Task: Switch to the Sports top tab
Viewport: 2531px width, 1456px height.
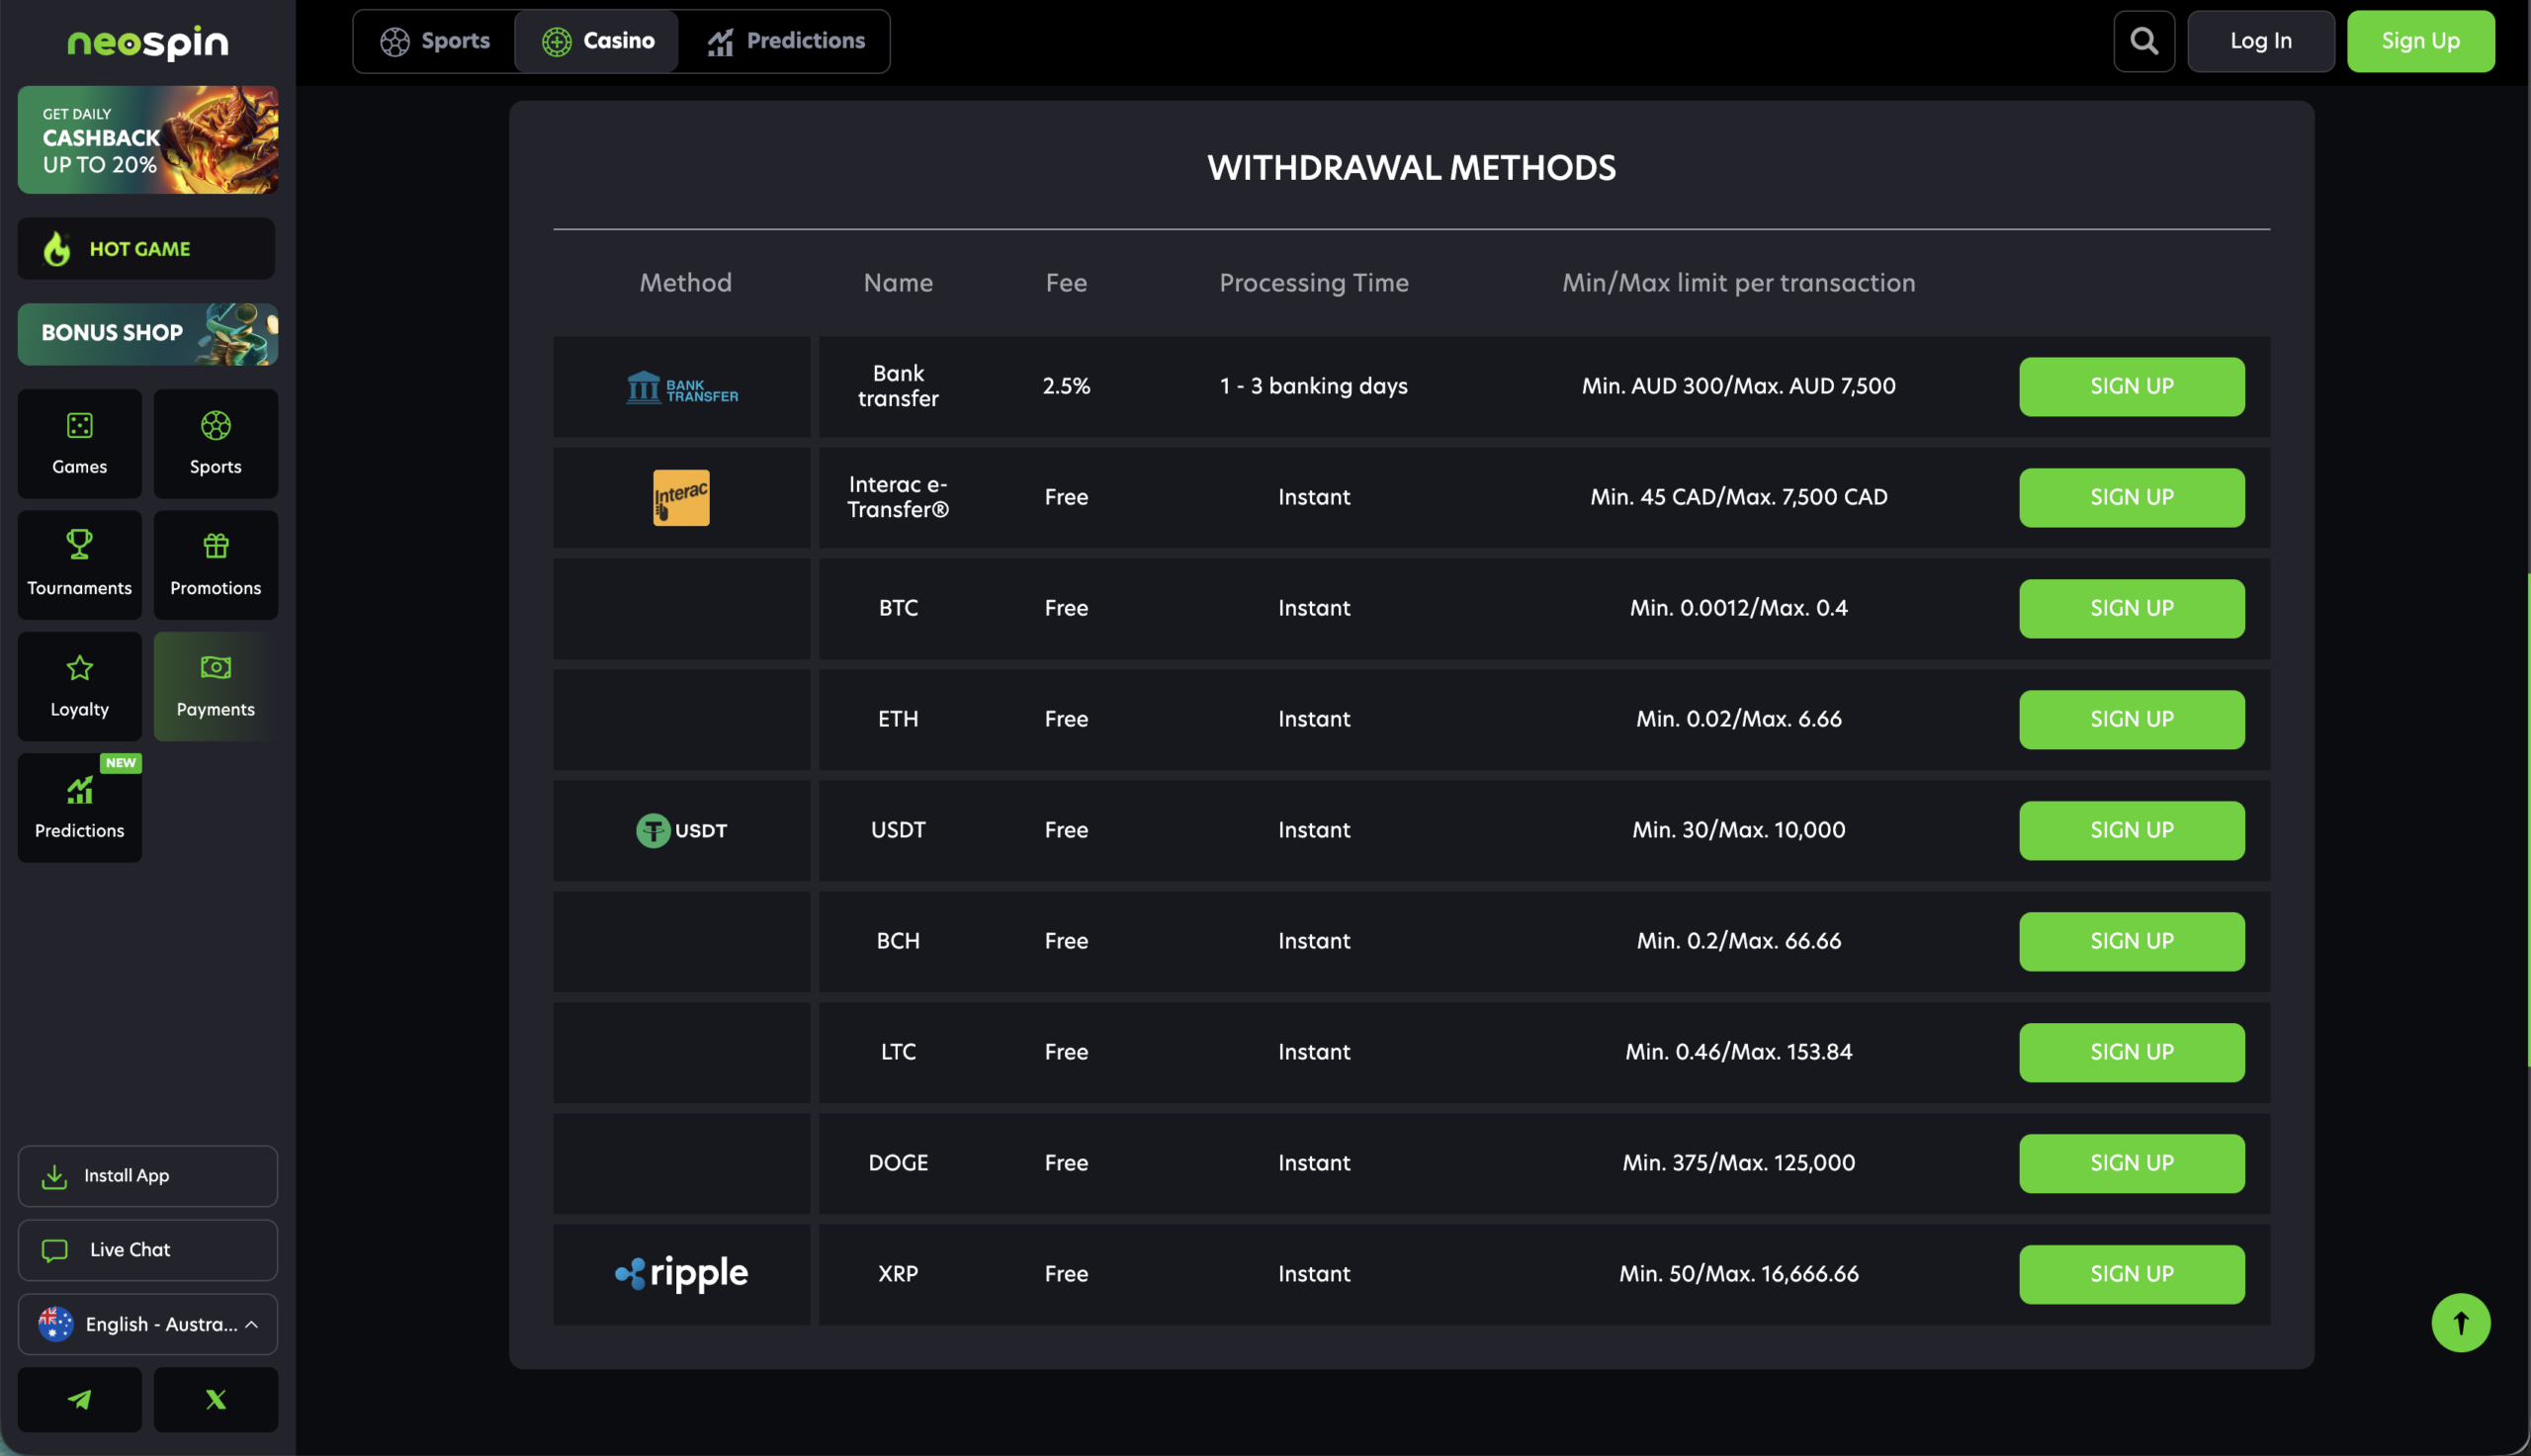Action: coord(435,41)
